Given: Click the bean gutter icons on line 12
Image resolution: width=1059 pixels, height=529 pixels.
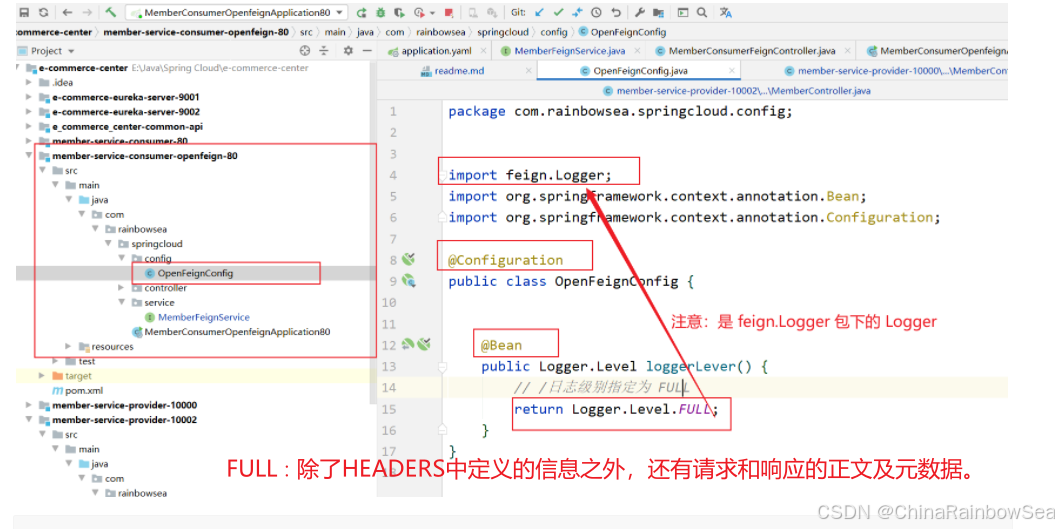Looking at the screenshot, I should click(x=416, y=345).
